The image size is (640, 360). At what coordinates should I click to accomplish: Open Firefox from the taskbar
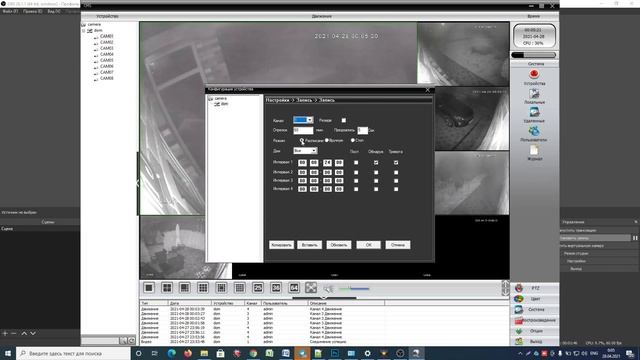click(188, 353)
